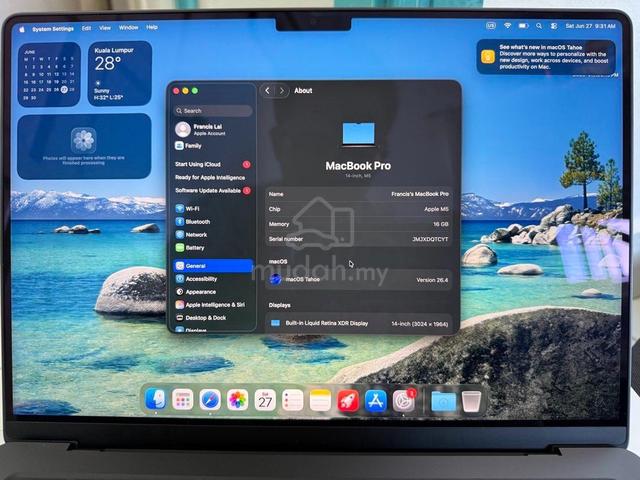Open the Calendar widget on desktop

49,74
